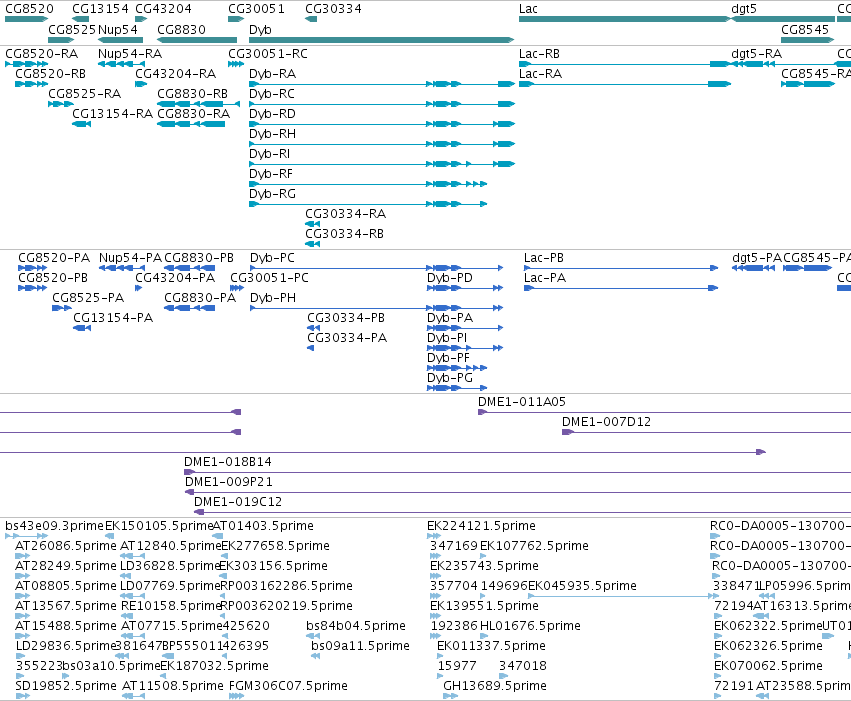Screen dimensions: 851x701
Task: Select transcript Lac-RA
Action: tap(540, 74)
